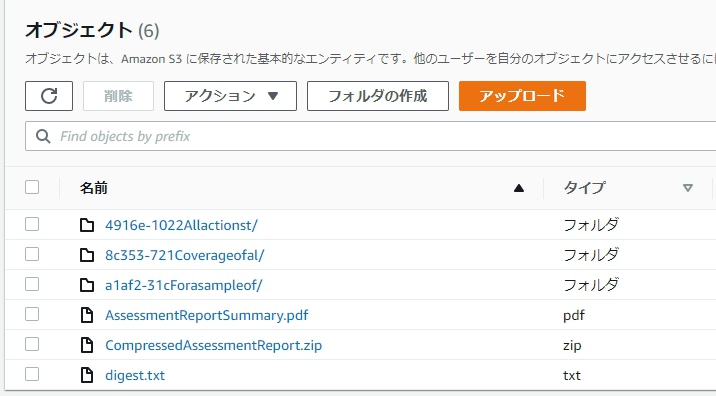Click the zip type cell
Screen dimensions: 716x396
point(572,345)
